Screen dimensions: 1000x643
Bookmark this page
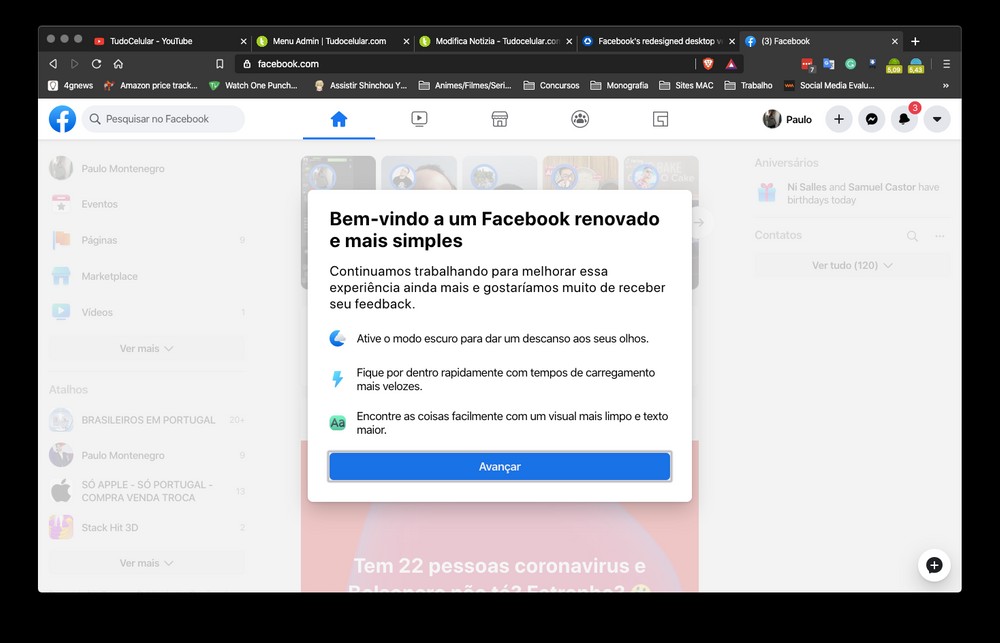click(x=219, y=64)
